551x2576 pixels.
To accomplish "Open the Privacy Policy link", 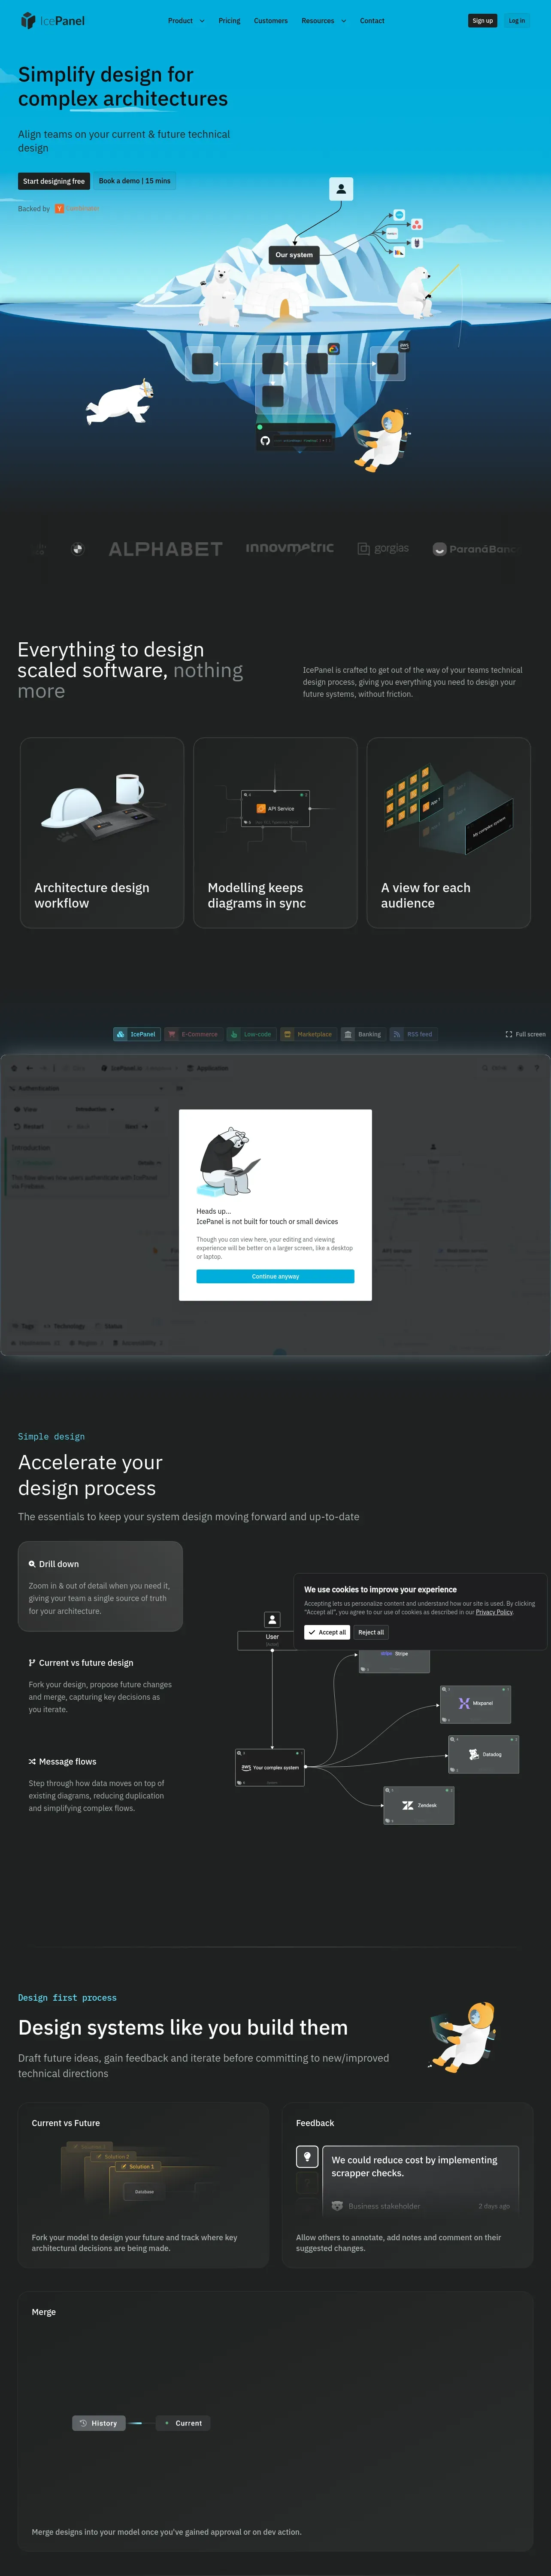I will (x=494, y=1612).
